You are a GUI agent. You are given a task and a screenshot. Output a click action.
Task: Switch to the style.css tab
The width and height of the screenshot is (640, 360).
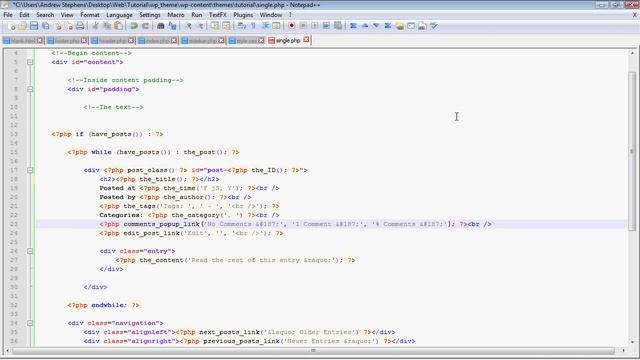(x=246, y=40)
